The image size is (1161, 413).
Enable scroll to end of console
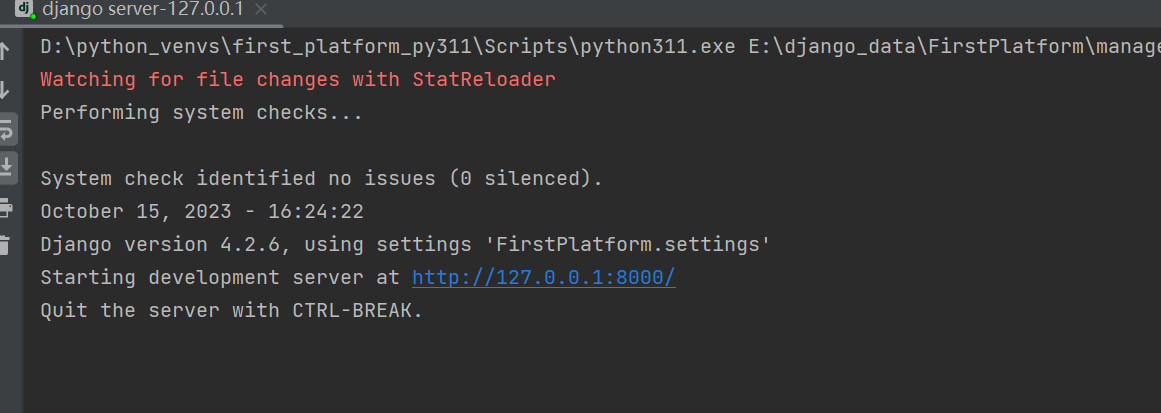(x=7, y=166)
